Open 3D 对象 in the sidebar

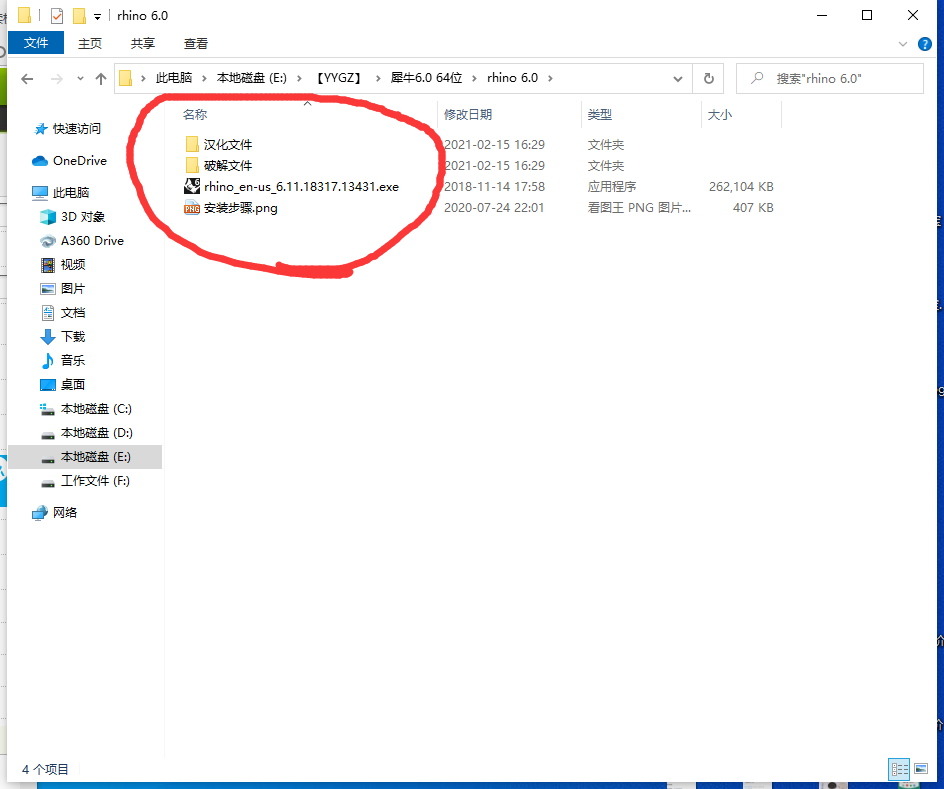click(x=82, y=217)
